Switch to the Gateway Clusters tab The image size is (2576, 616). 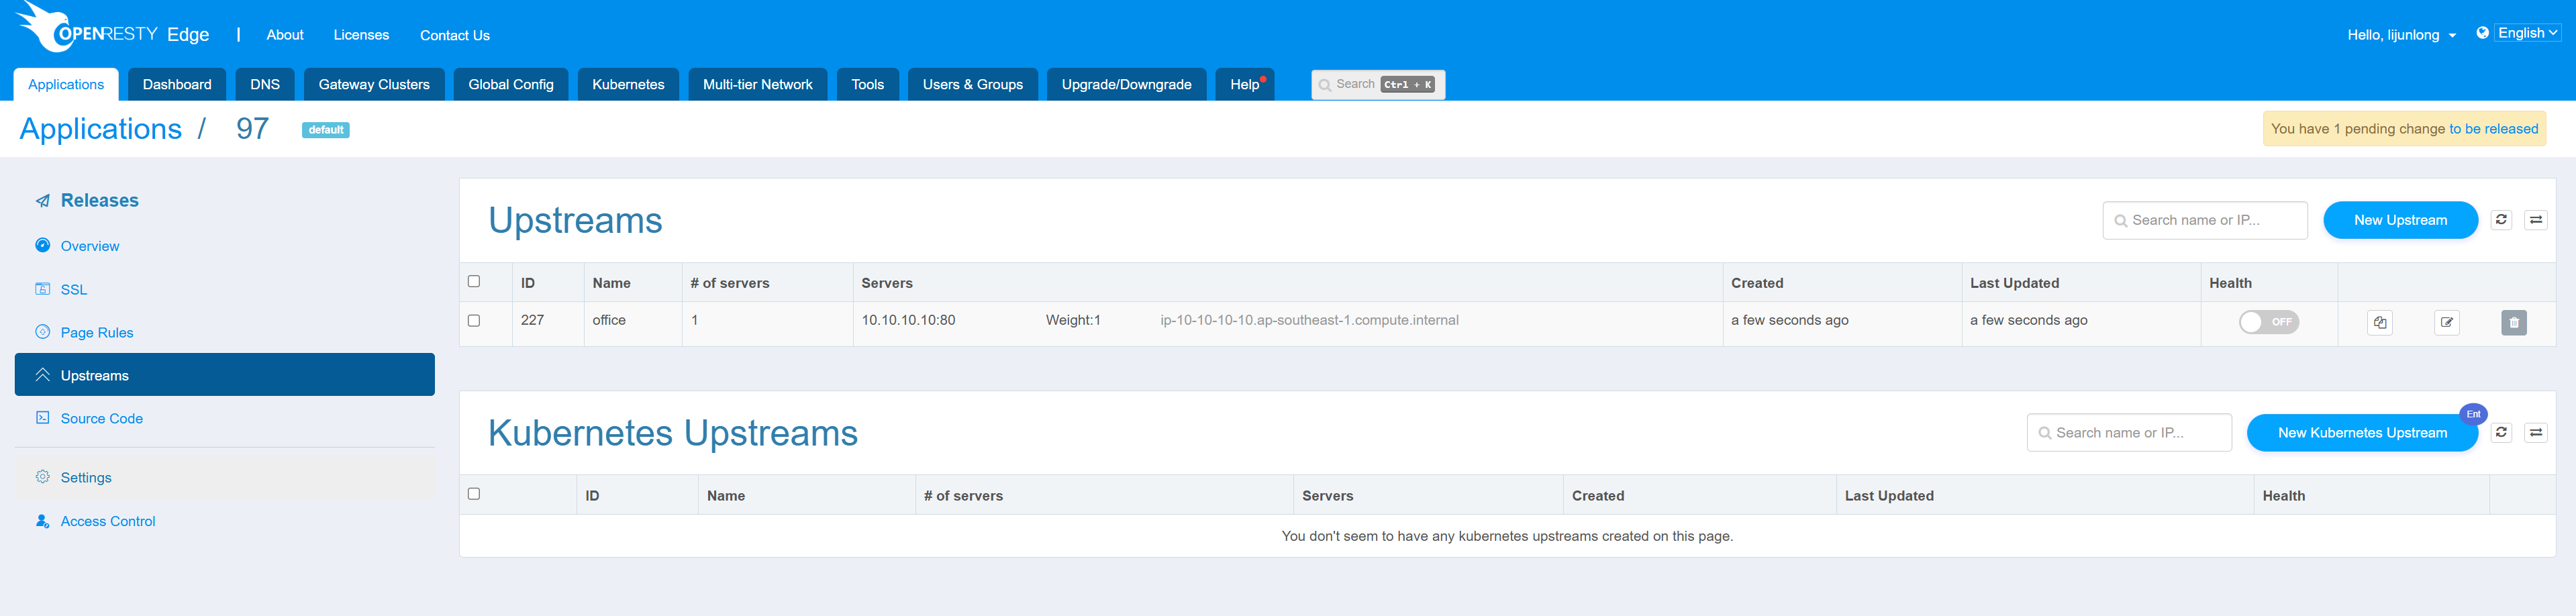point(374,85)
